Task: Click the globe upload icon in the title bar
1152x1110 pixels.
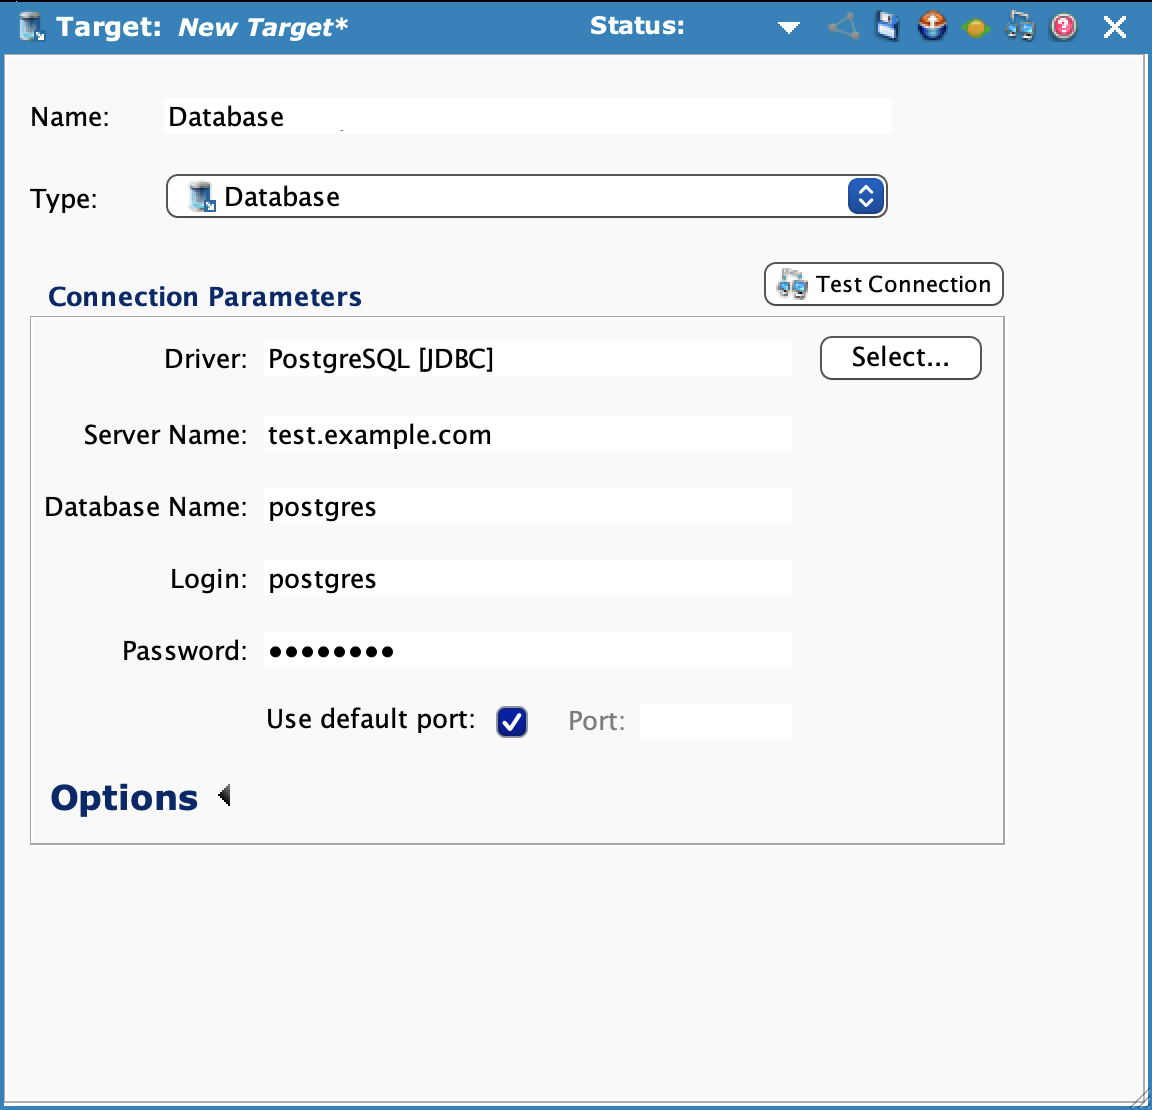Action: click(x=932, y=26)
